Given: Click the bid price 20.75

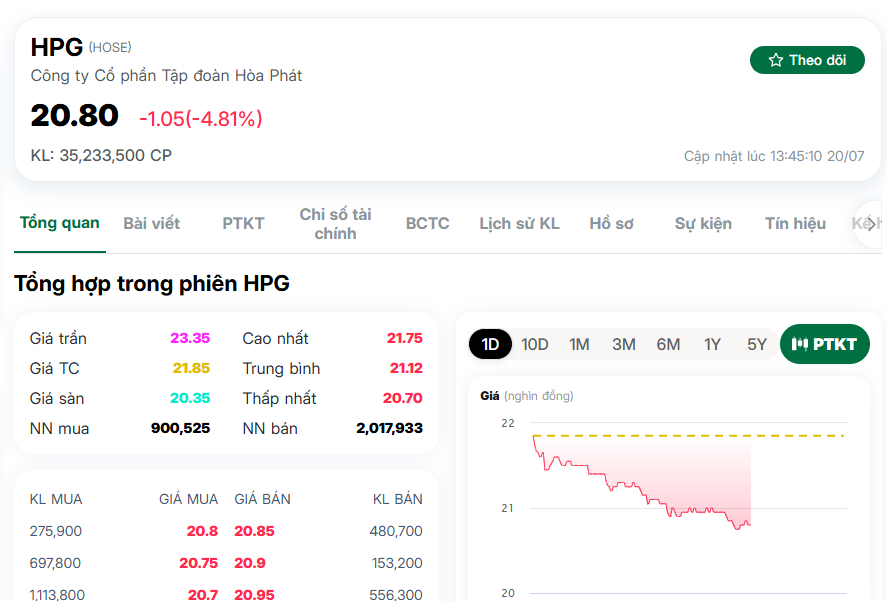Looking at the screenshot, I should pos(199,563).
